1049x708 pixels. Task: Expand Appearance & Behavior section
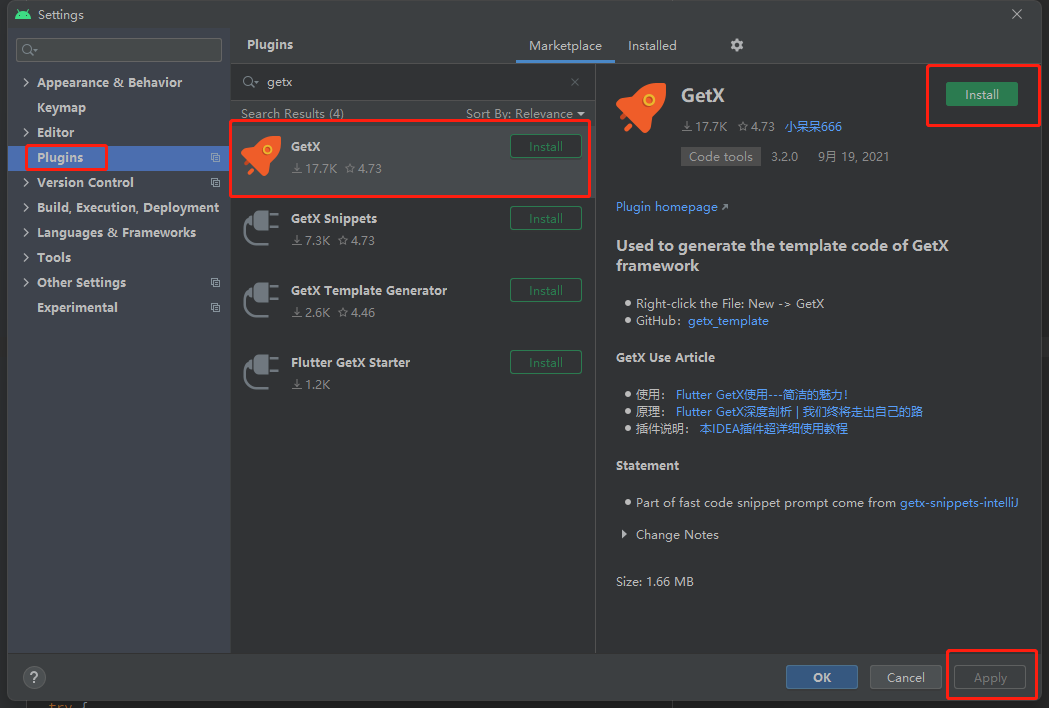tap(26, 82)
